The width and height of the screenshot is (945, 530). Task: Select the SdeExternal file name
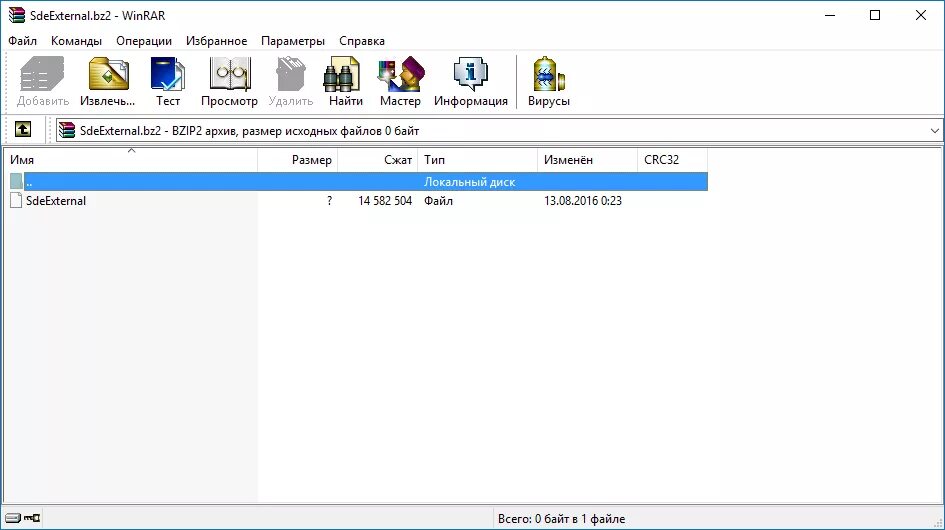point(56,201)
